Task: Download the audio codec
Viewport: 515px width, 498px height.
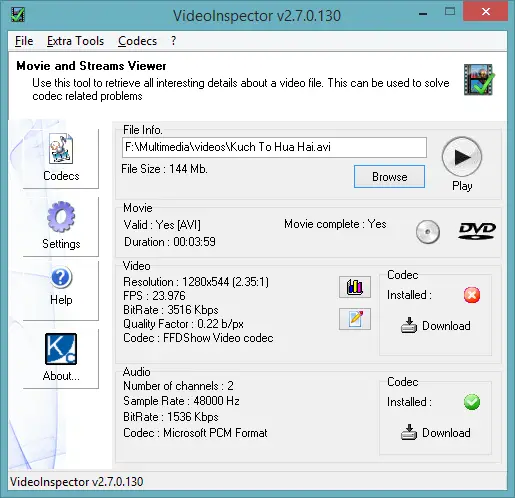Action: pos(435,433)
